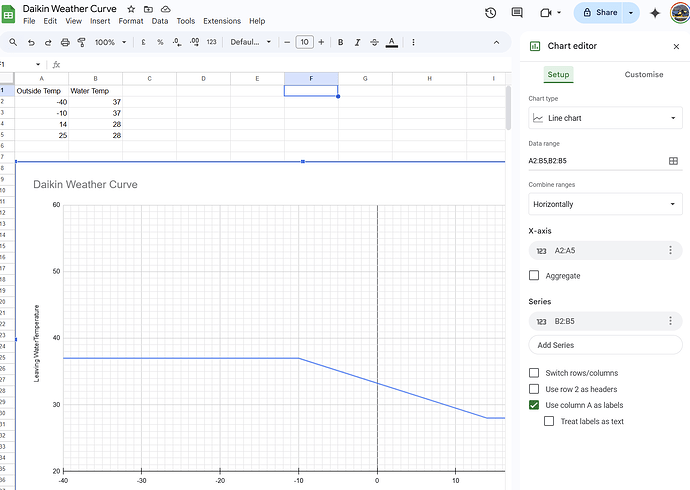Open the Extensions menu
This screenshot has height=490, width=690.
pyautogui.click(x=221, y=21)
